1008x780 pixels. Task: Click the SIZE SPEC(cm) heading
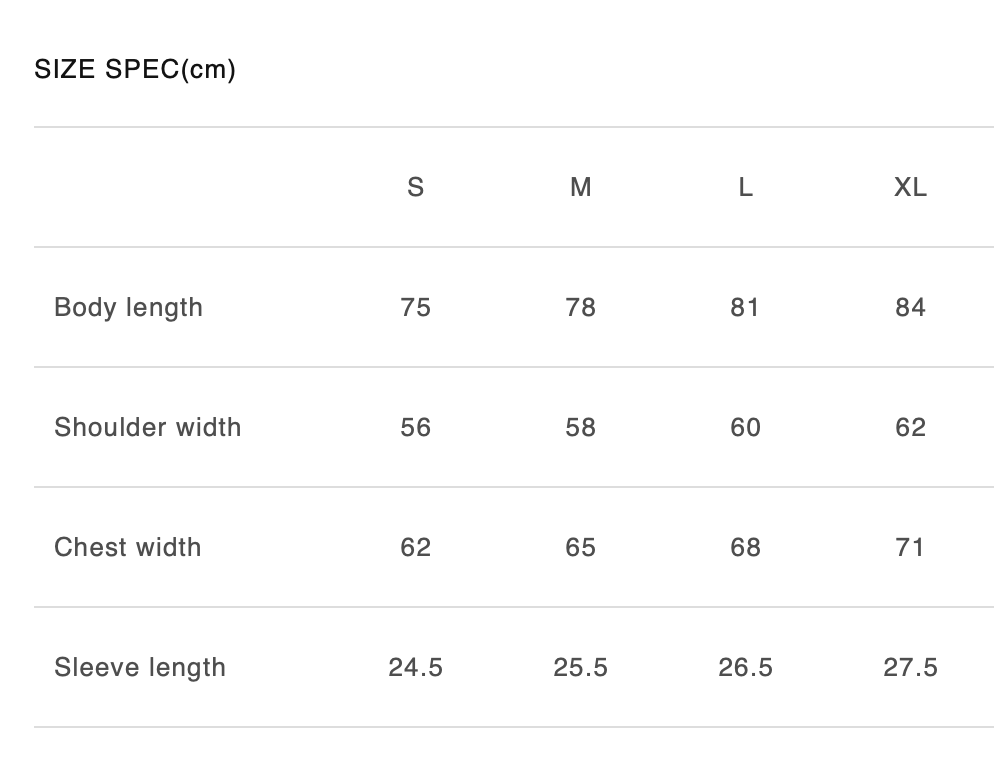click(135, 69)
